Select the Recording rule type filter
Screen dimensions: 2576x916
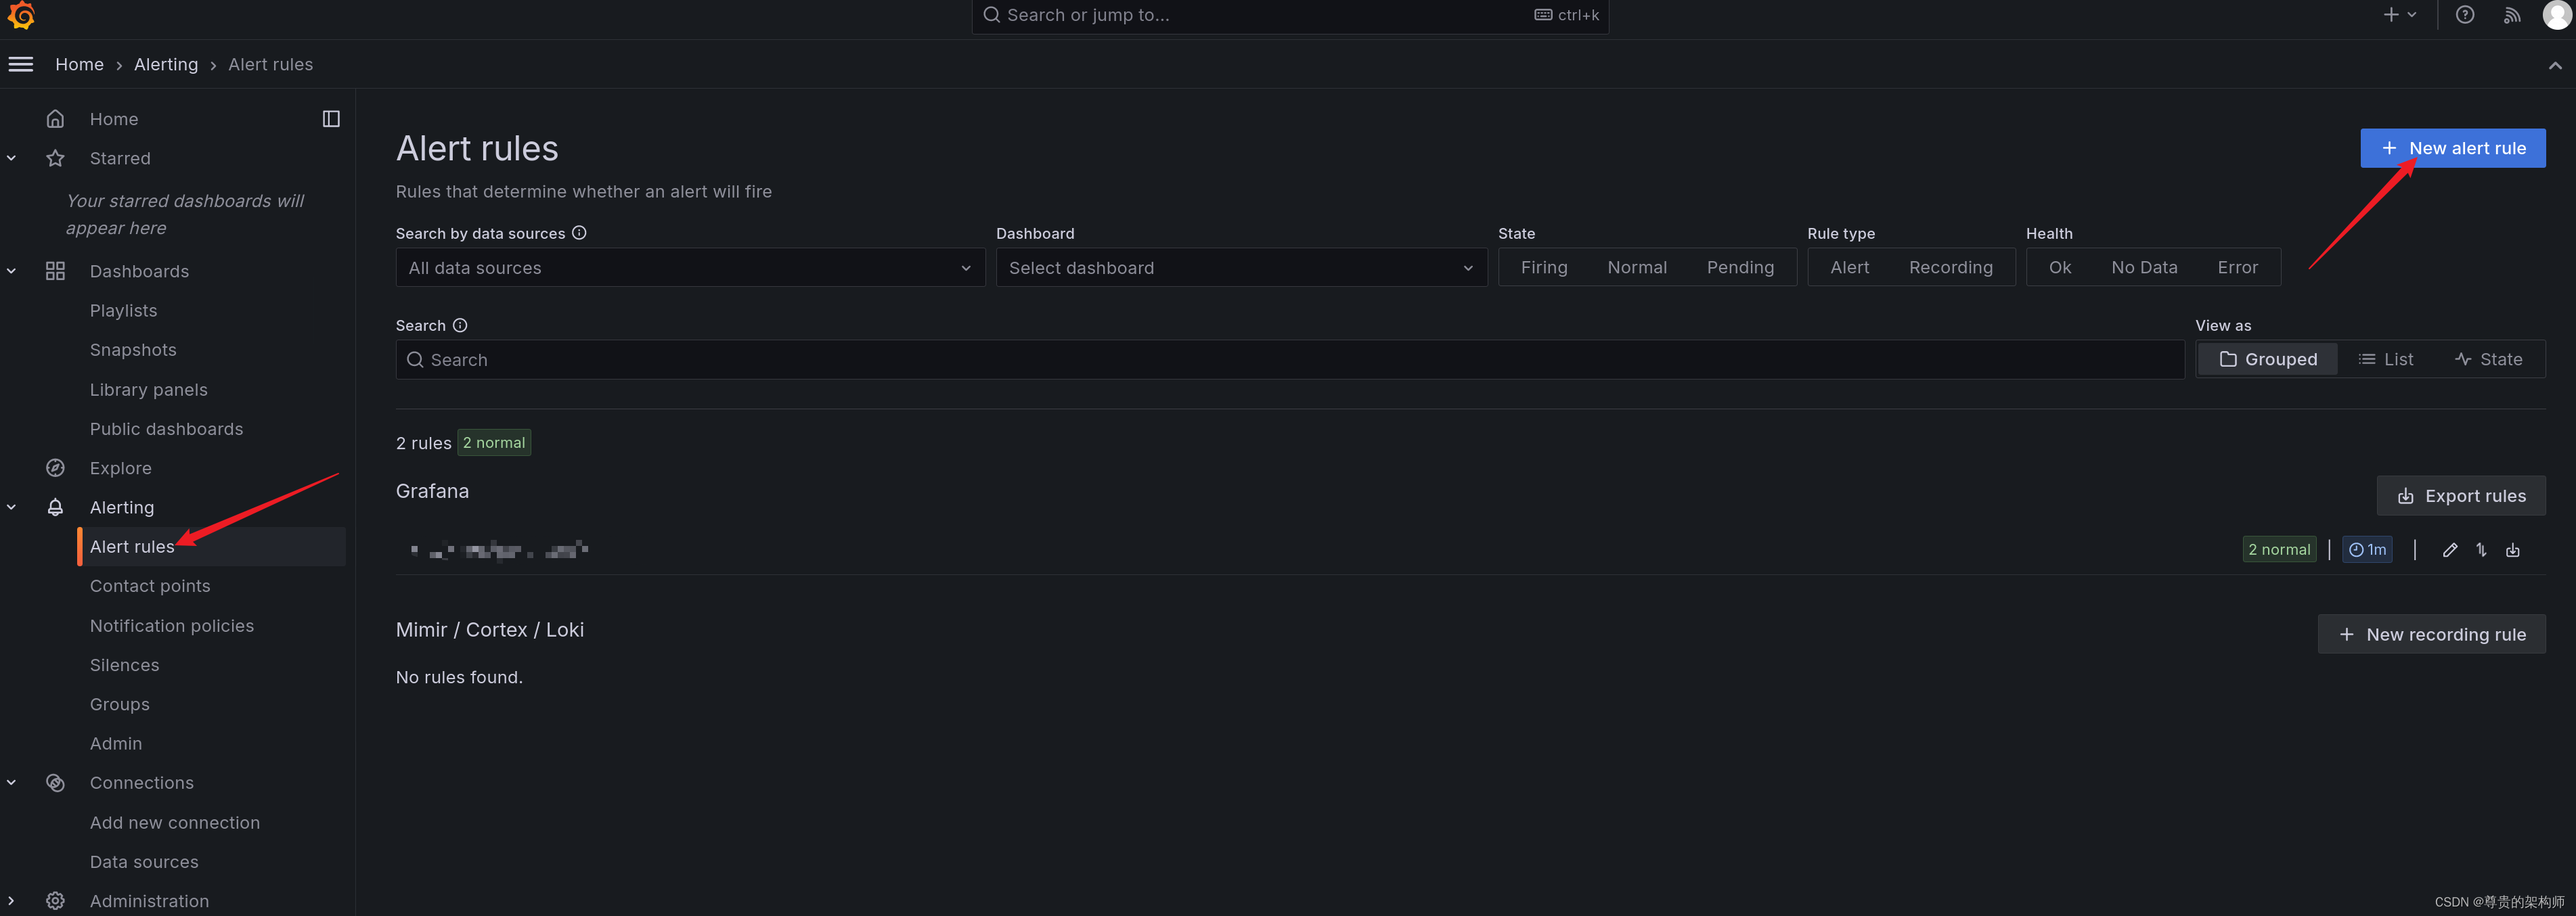click(x=1950, y=267)
